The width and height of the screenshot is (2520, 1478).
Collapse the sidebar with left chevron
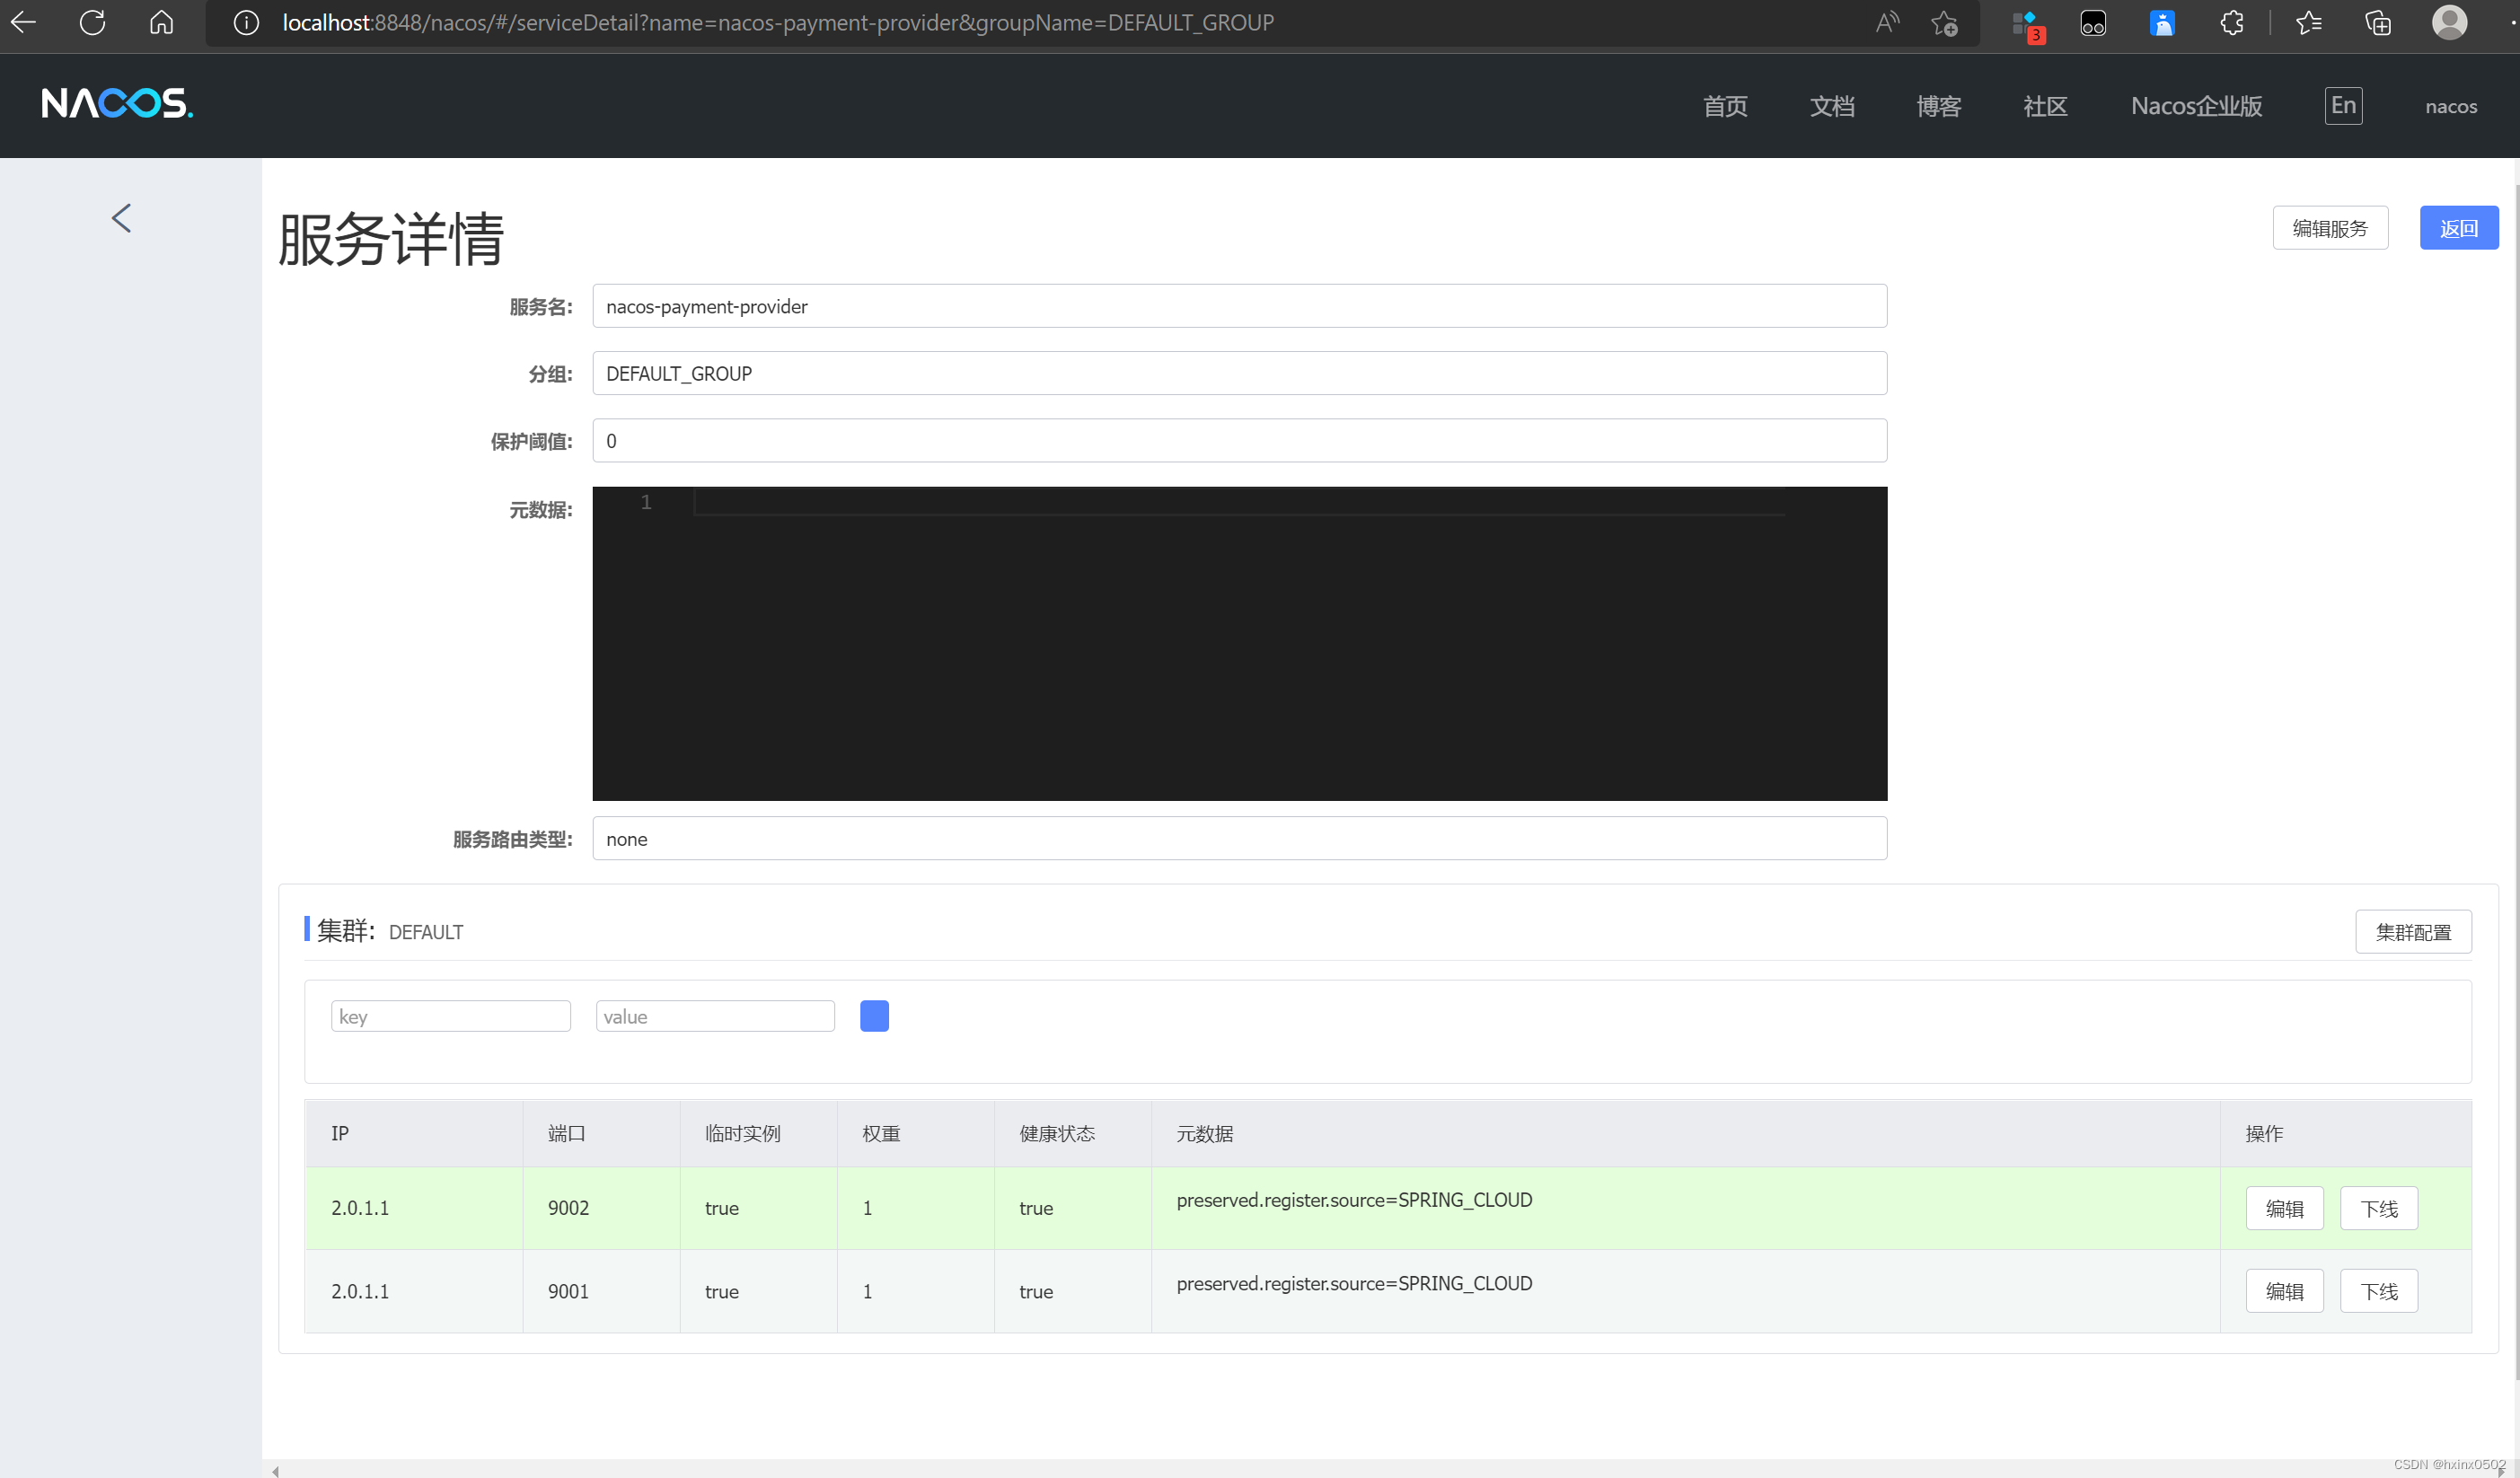coord(121,218)
